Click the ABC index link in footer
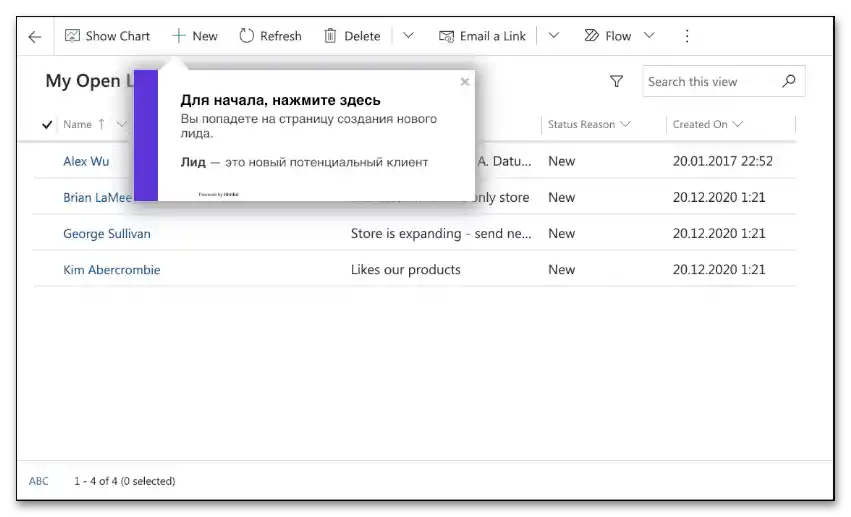 (x=39, y=481)
